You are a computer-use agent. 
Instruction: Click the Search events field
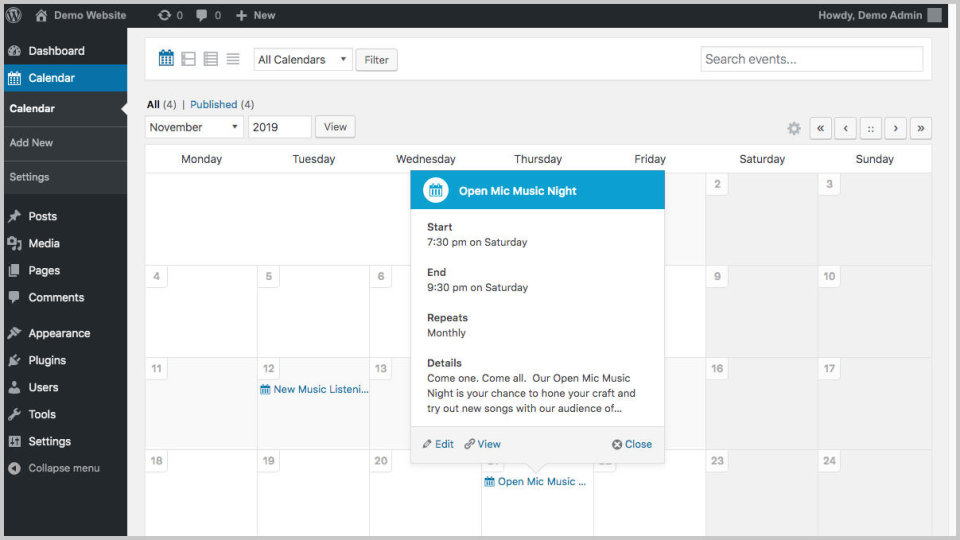(811, 59)
